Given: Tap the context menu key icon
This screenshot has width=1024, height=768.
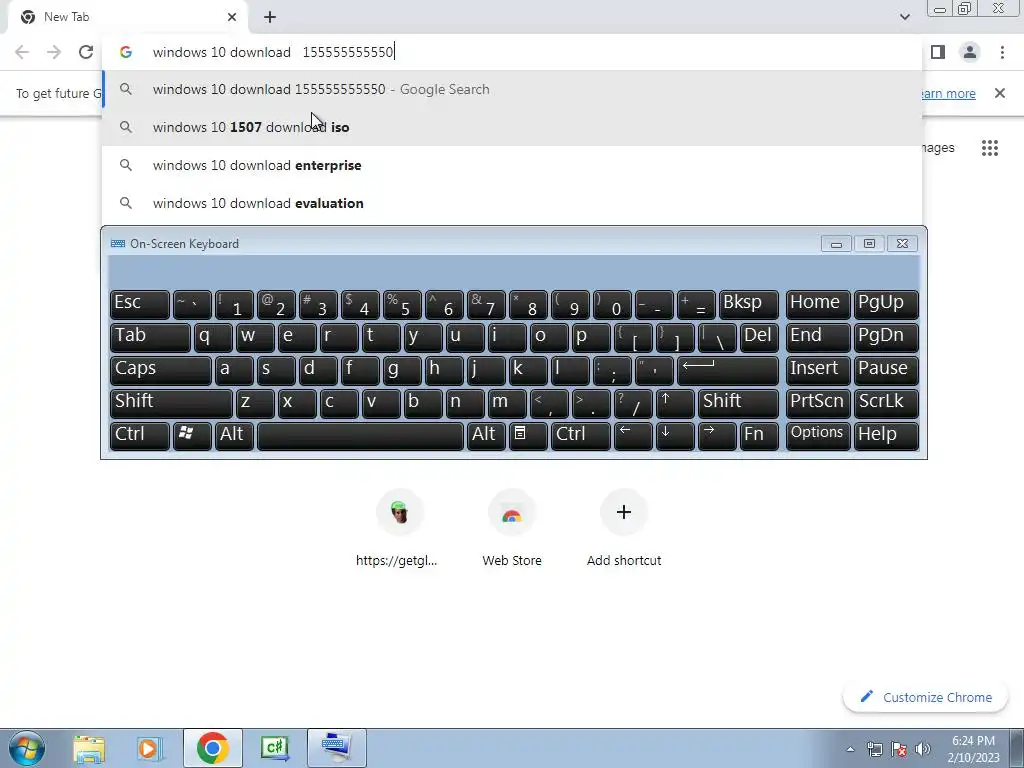Looking at the screenshot, I should pos(528,436).
